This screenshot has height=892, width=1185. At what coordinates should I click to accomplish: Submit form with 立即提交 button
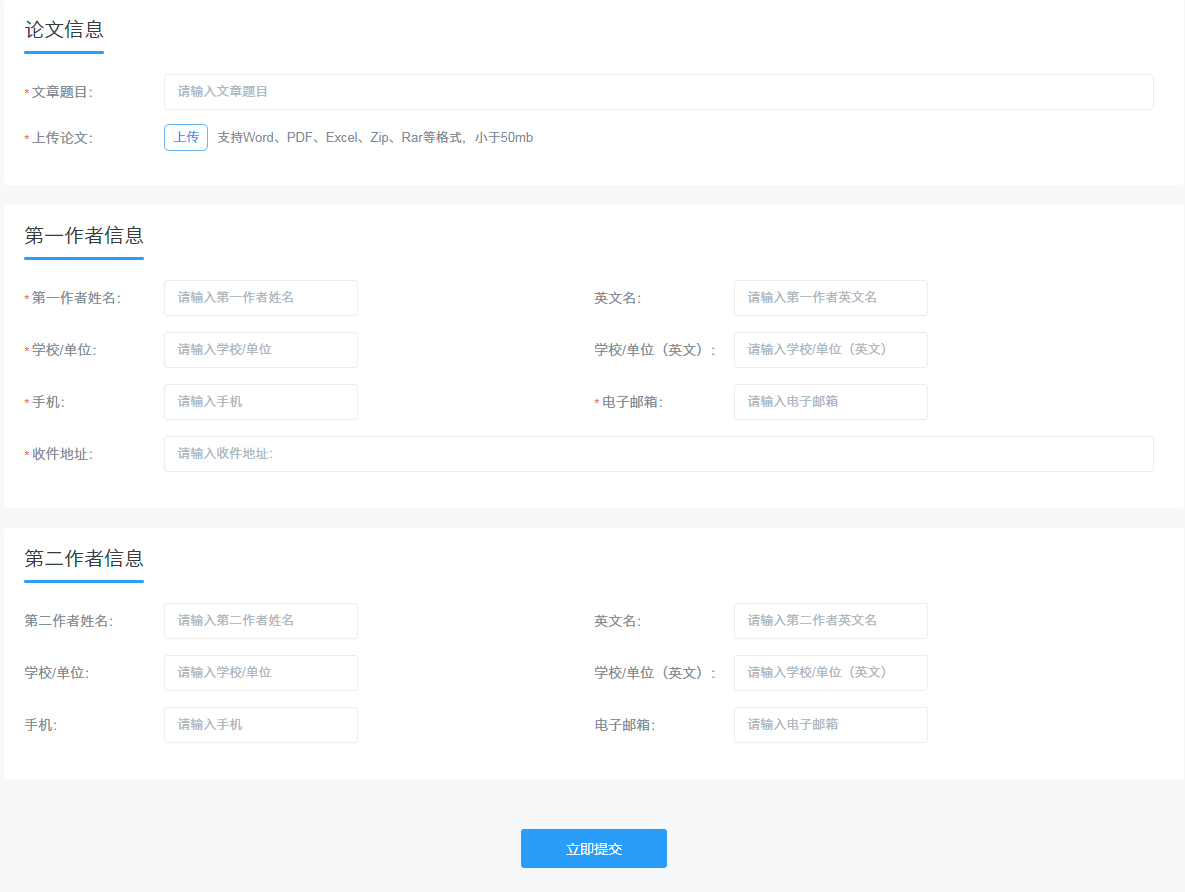594,848
